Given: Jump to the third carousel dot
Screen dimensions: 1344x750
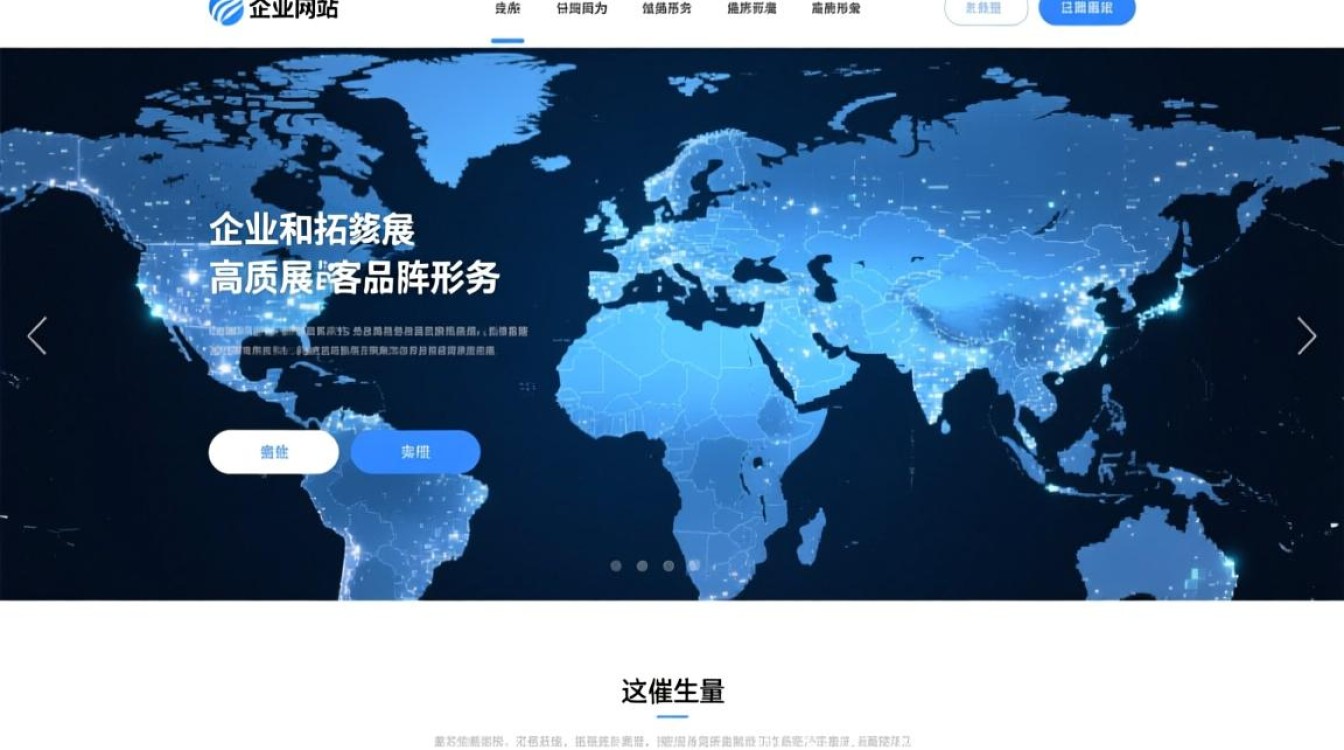Looking at the screenshot, I should [668, 566].
